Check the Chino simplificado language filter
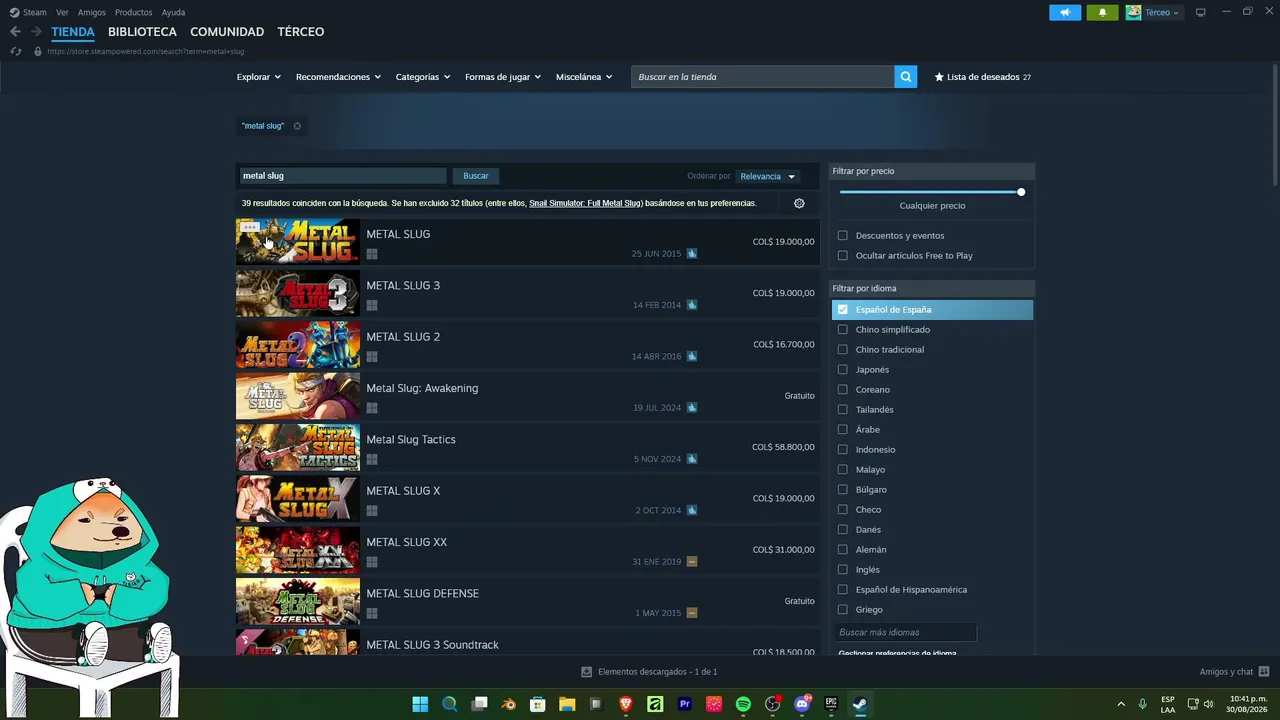Viewport: 1280px width, 720px height. coord(843,330)
